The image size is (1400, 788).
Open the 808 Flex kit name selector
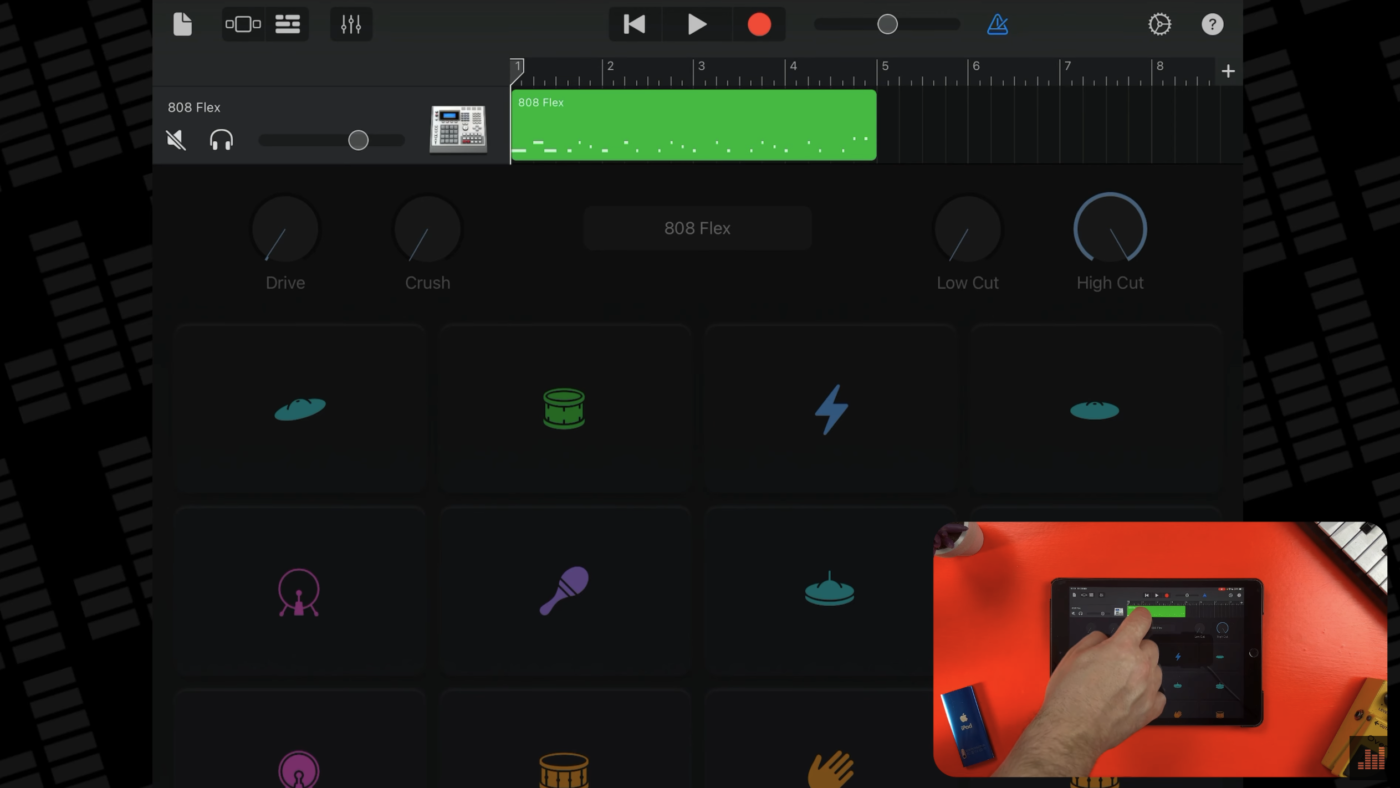coord(697,228)
